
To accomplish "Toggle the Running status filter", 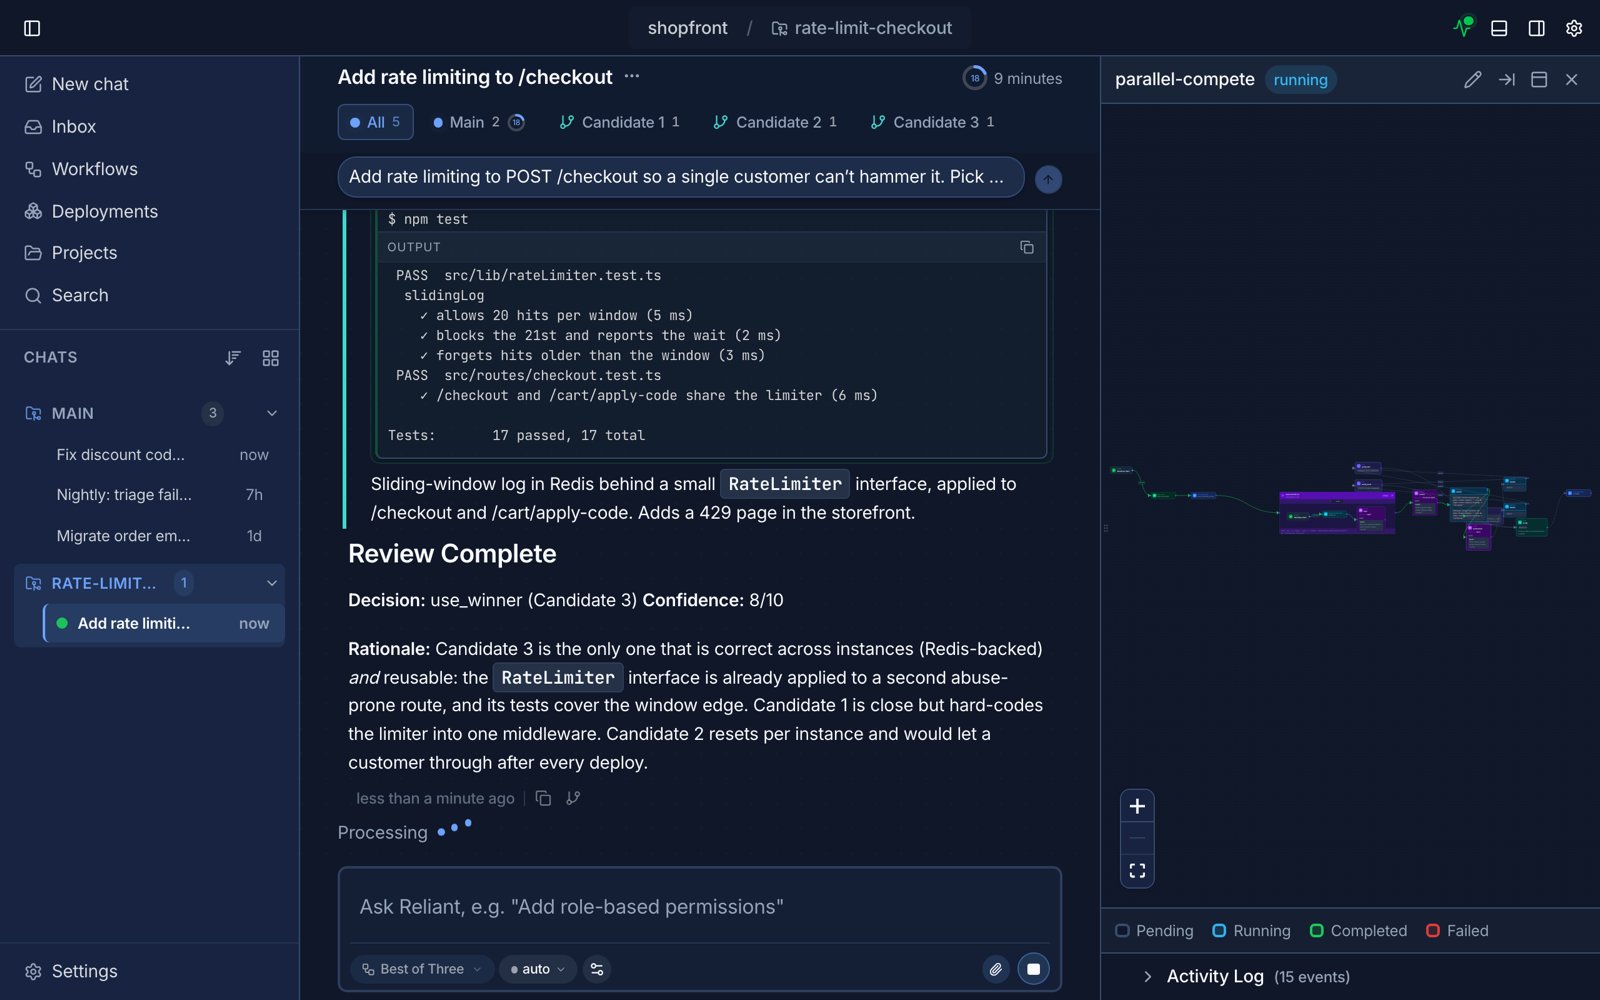I will pos(1251,931).
